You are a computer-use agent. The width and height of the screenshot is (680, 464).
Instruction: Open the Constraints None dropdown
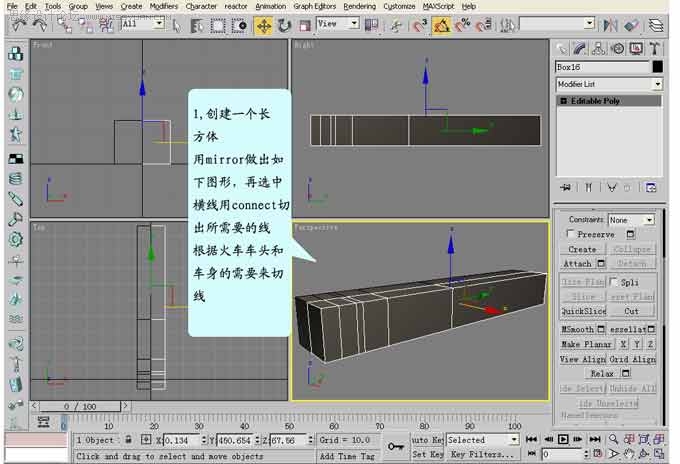pyautogui.click(x=631, y=220)
